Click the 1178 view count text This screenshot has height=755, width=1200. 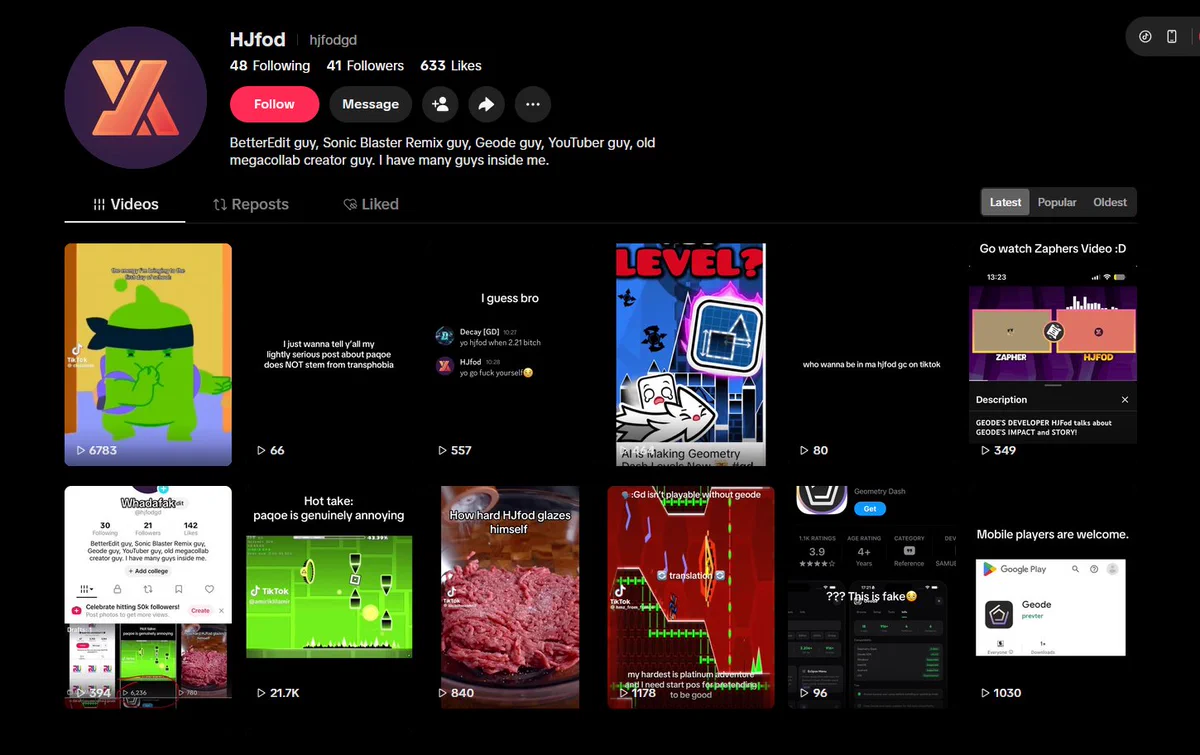pos(644,693)
